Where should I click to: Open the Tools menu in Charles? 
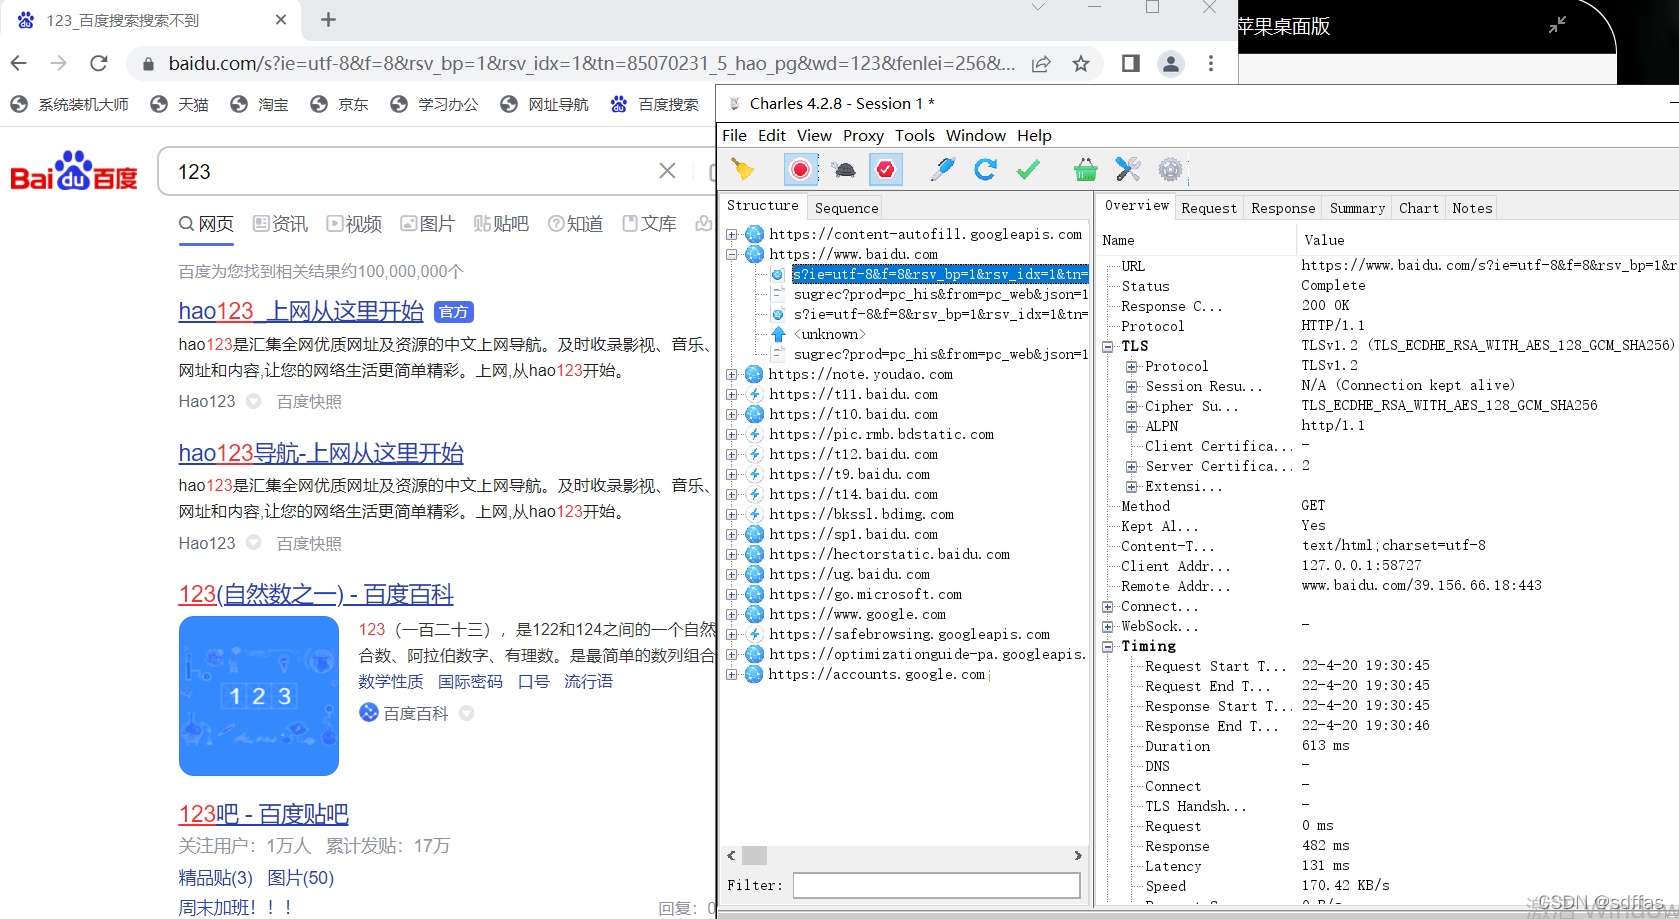(x=915, y=135)
